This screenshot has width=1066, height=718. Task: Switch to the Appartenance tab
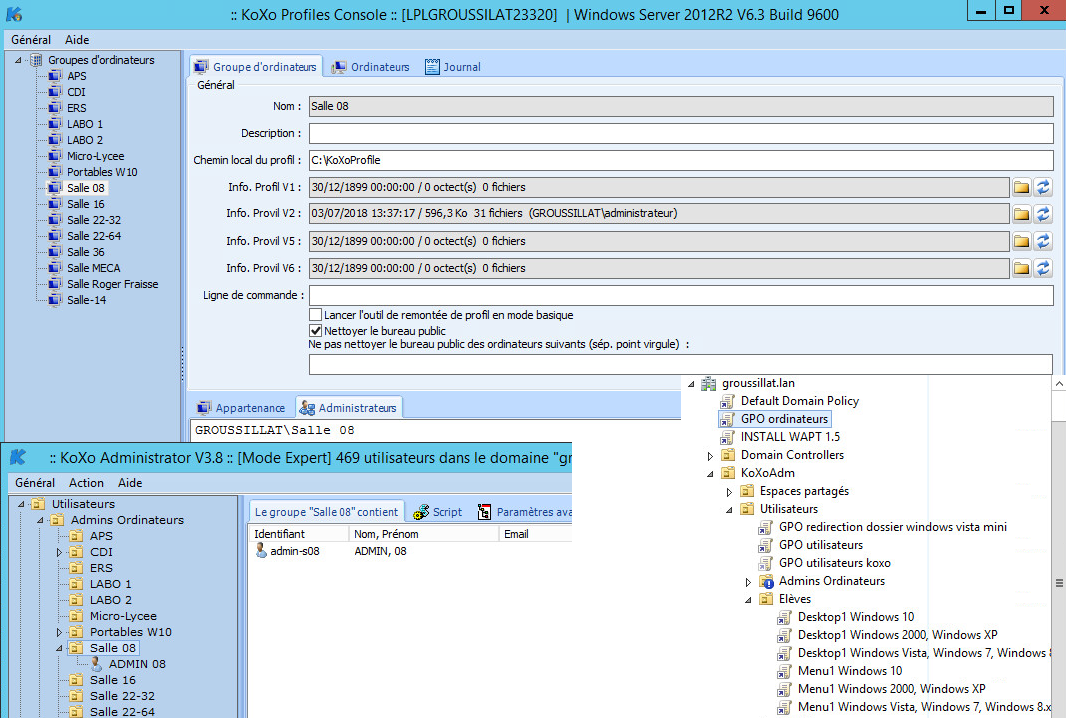(x=241, y=408)
